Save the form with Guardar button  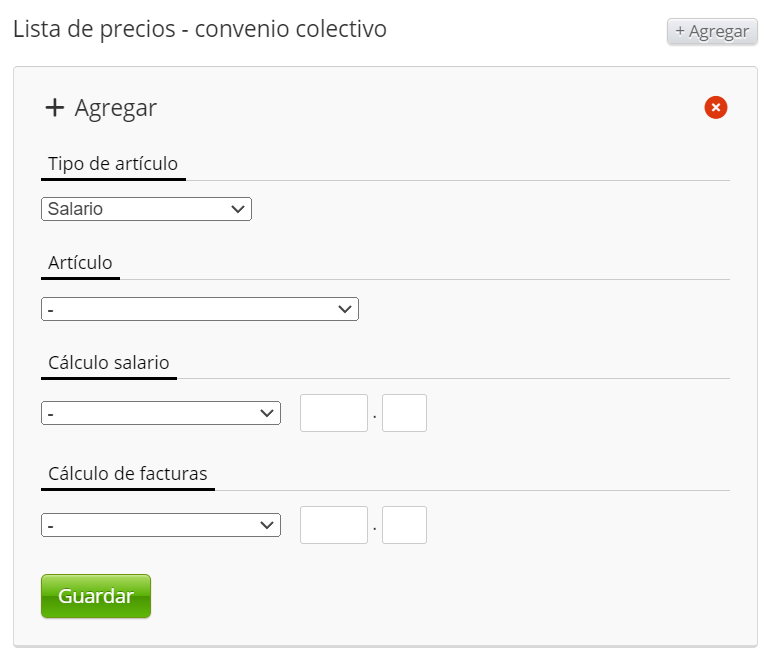pos(95,596)
